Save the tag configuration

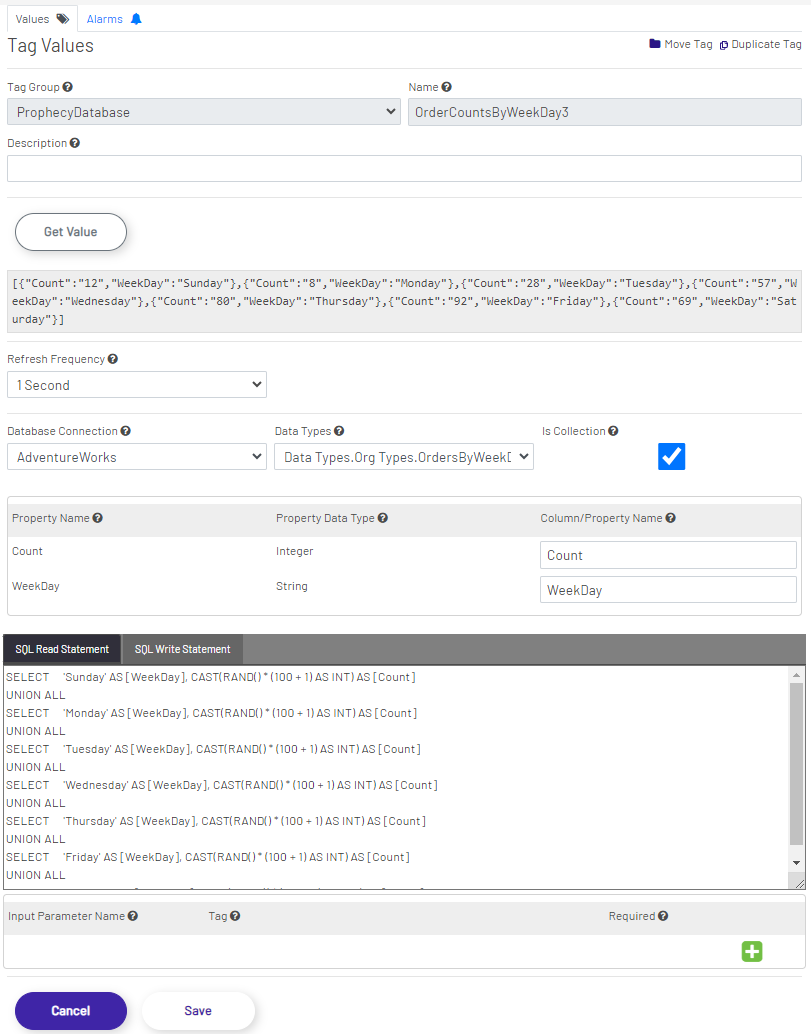[197, 1011]
